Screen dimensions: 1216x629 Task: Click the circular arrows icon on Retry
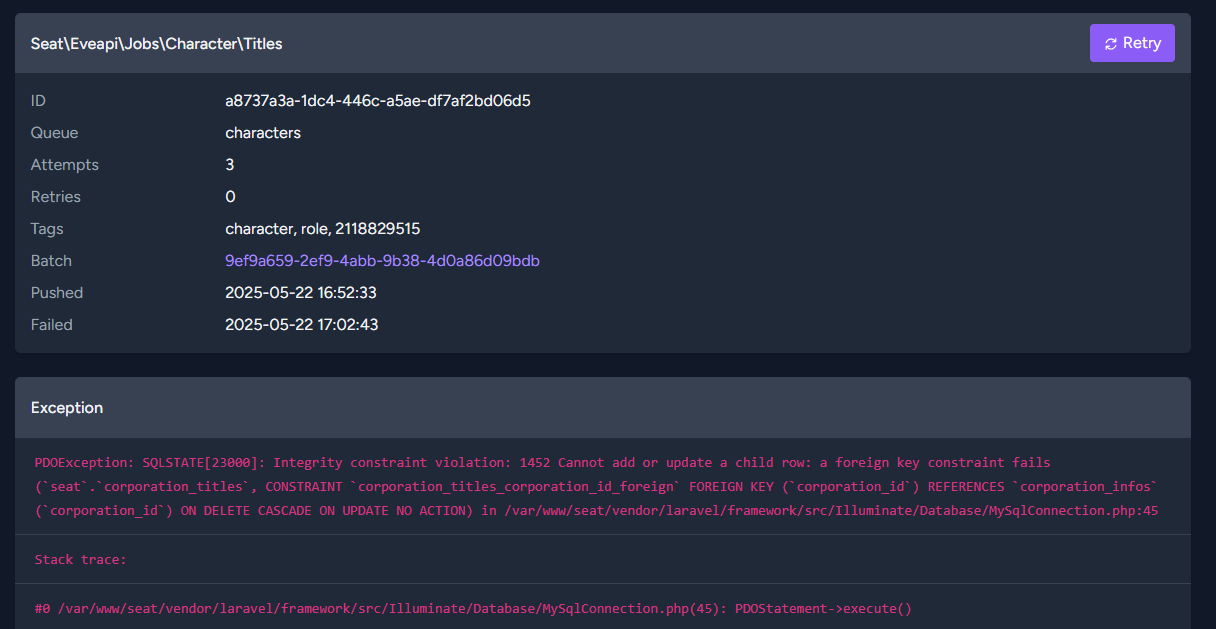(1110, 43)
